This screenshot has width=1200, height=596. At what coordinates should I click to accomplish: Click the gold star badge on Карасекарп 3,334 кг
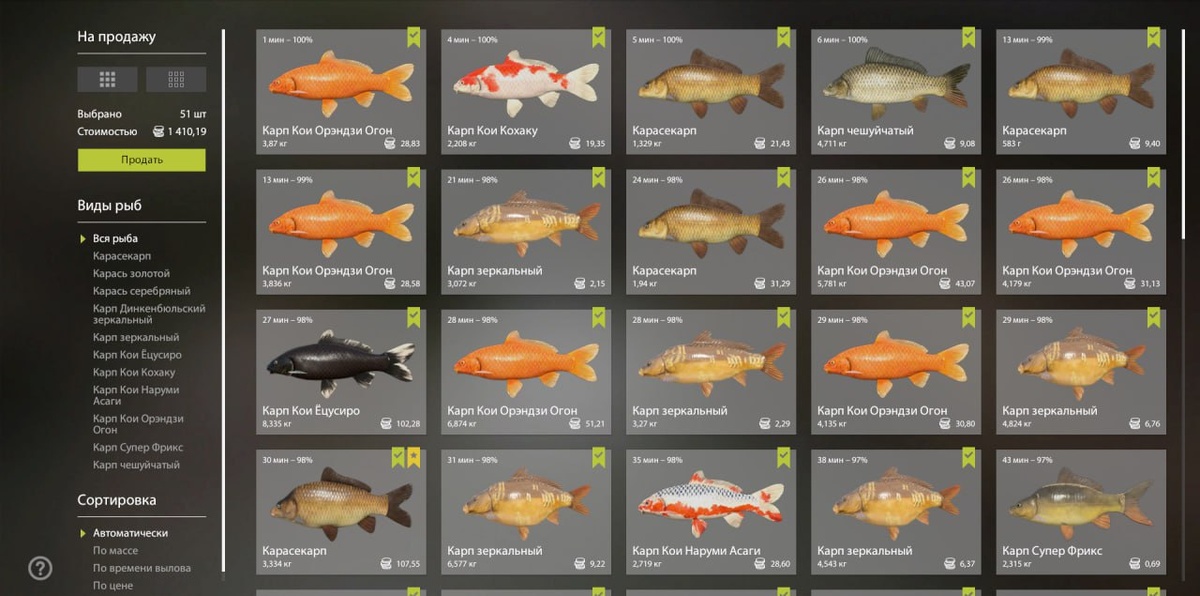pyautogui.click(x=413, y=458)
